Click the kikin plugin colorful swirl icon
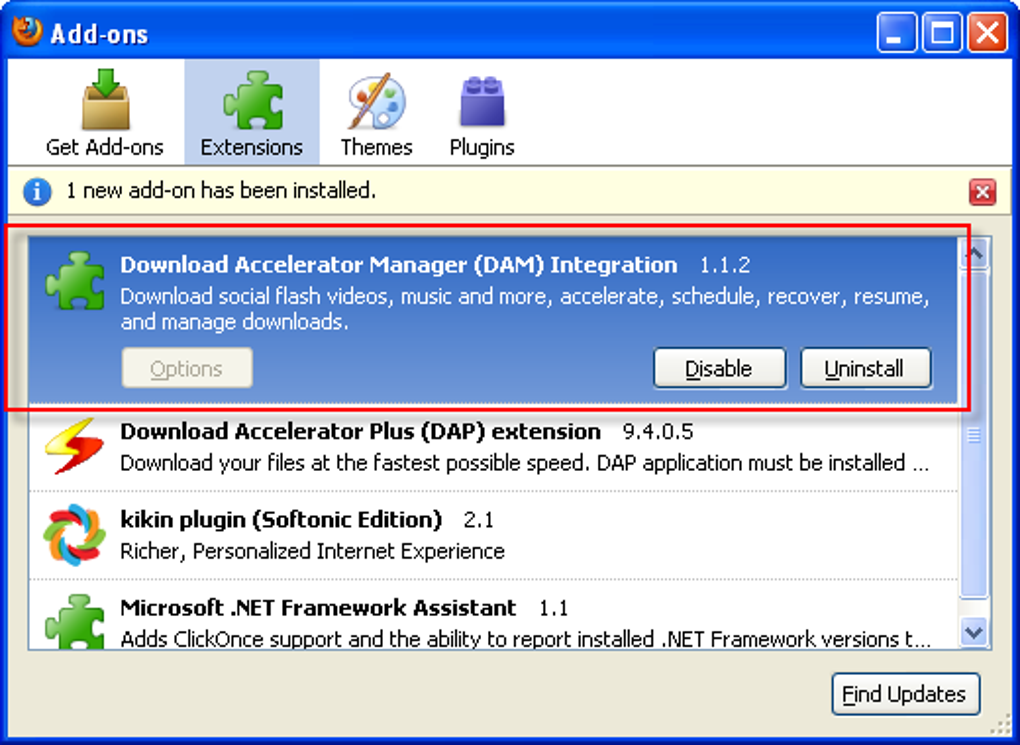Viewport: 1020px width, 745px height. 74,535
